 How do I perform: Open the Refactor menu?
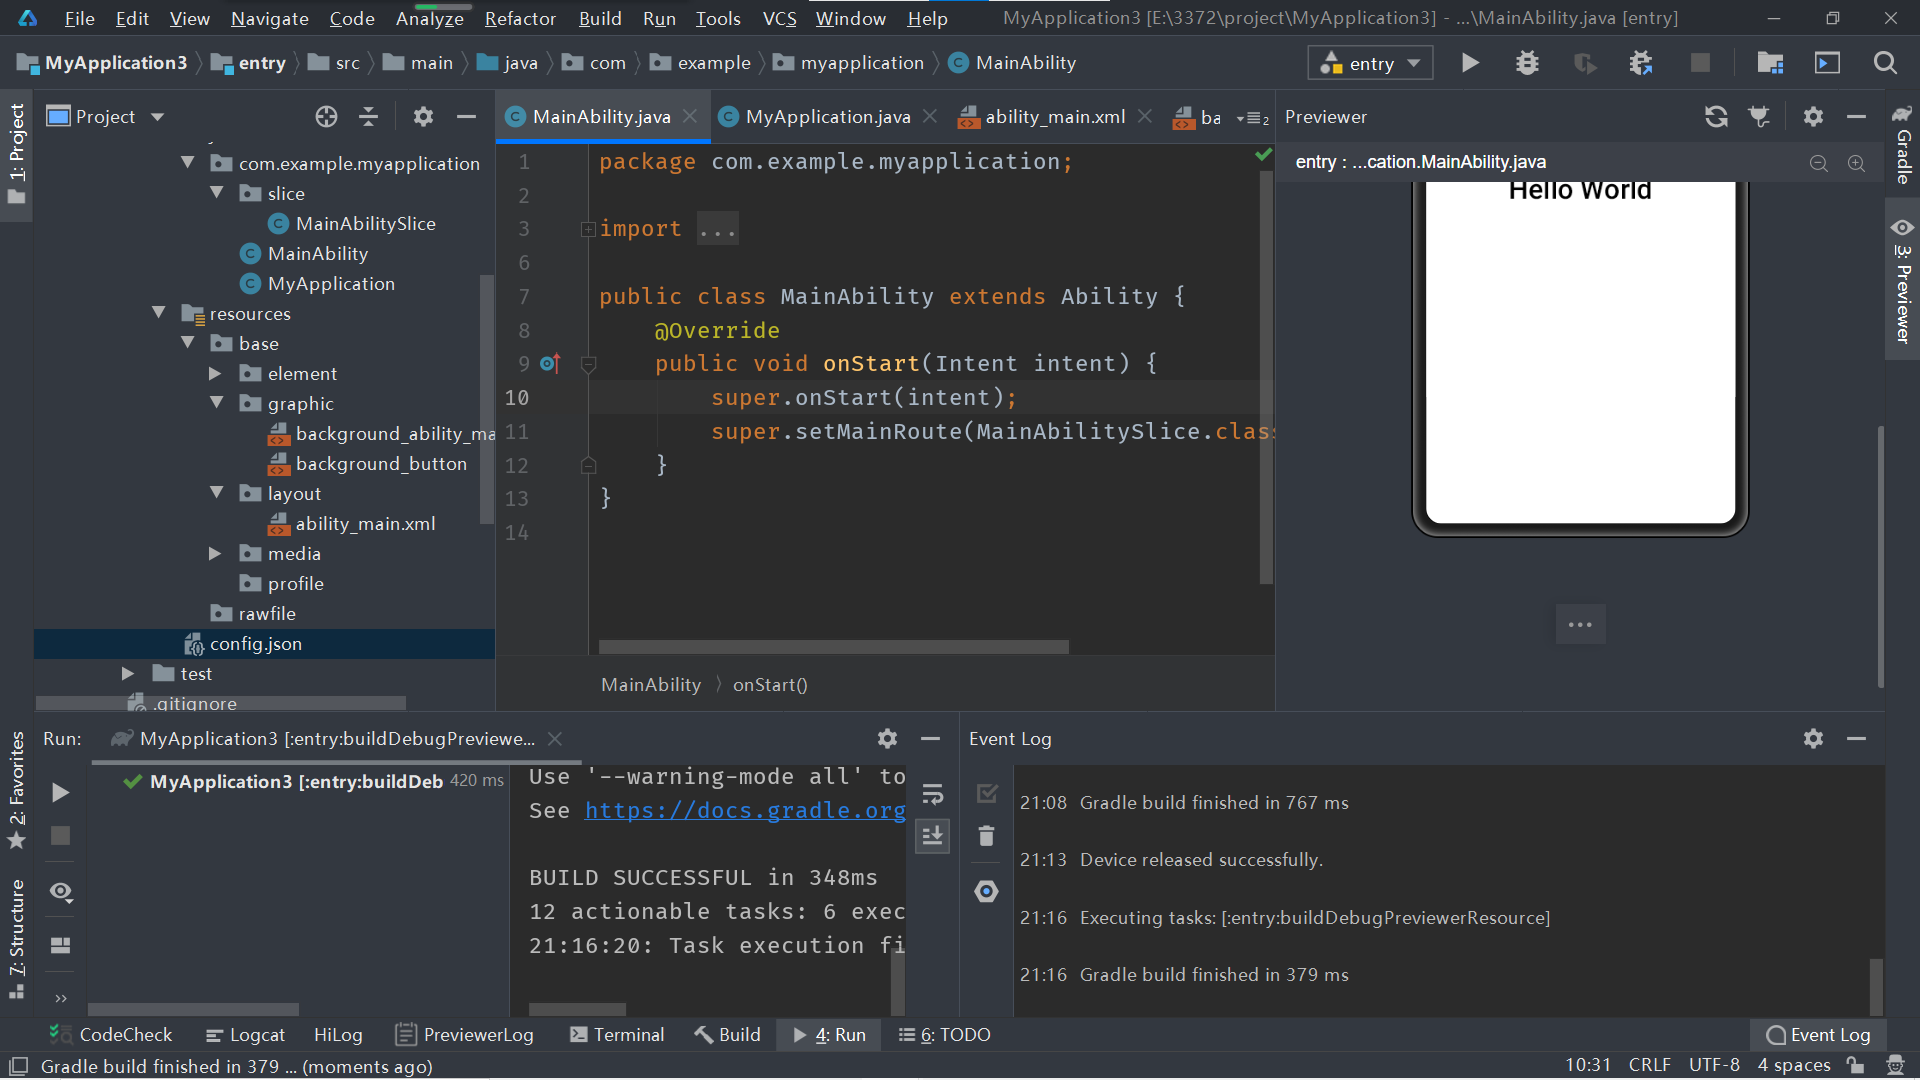pyautogui.click(x=520, y=18)
